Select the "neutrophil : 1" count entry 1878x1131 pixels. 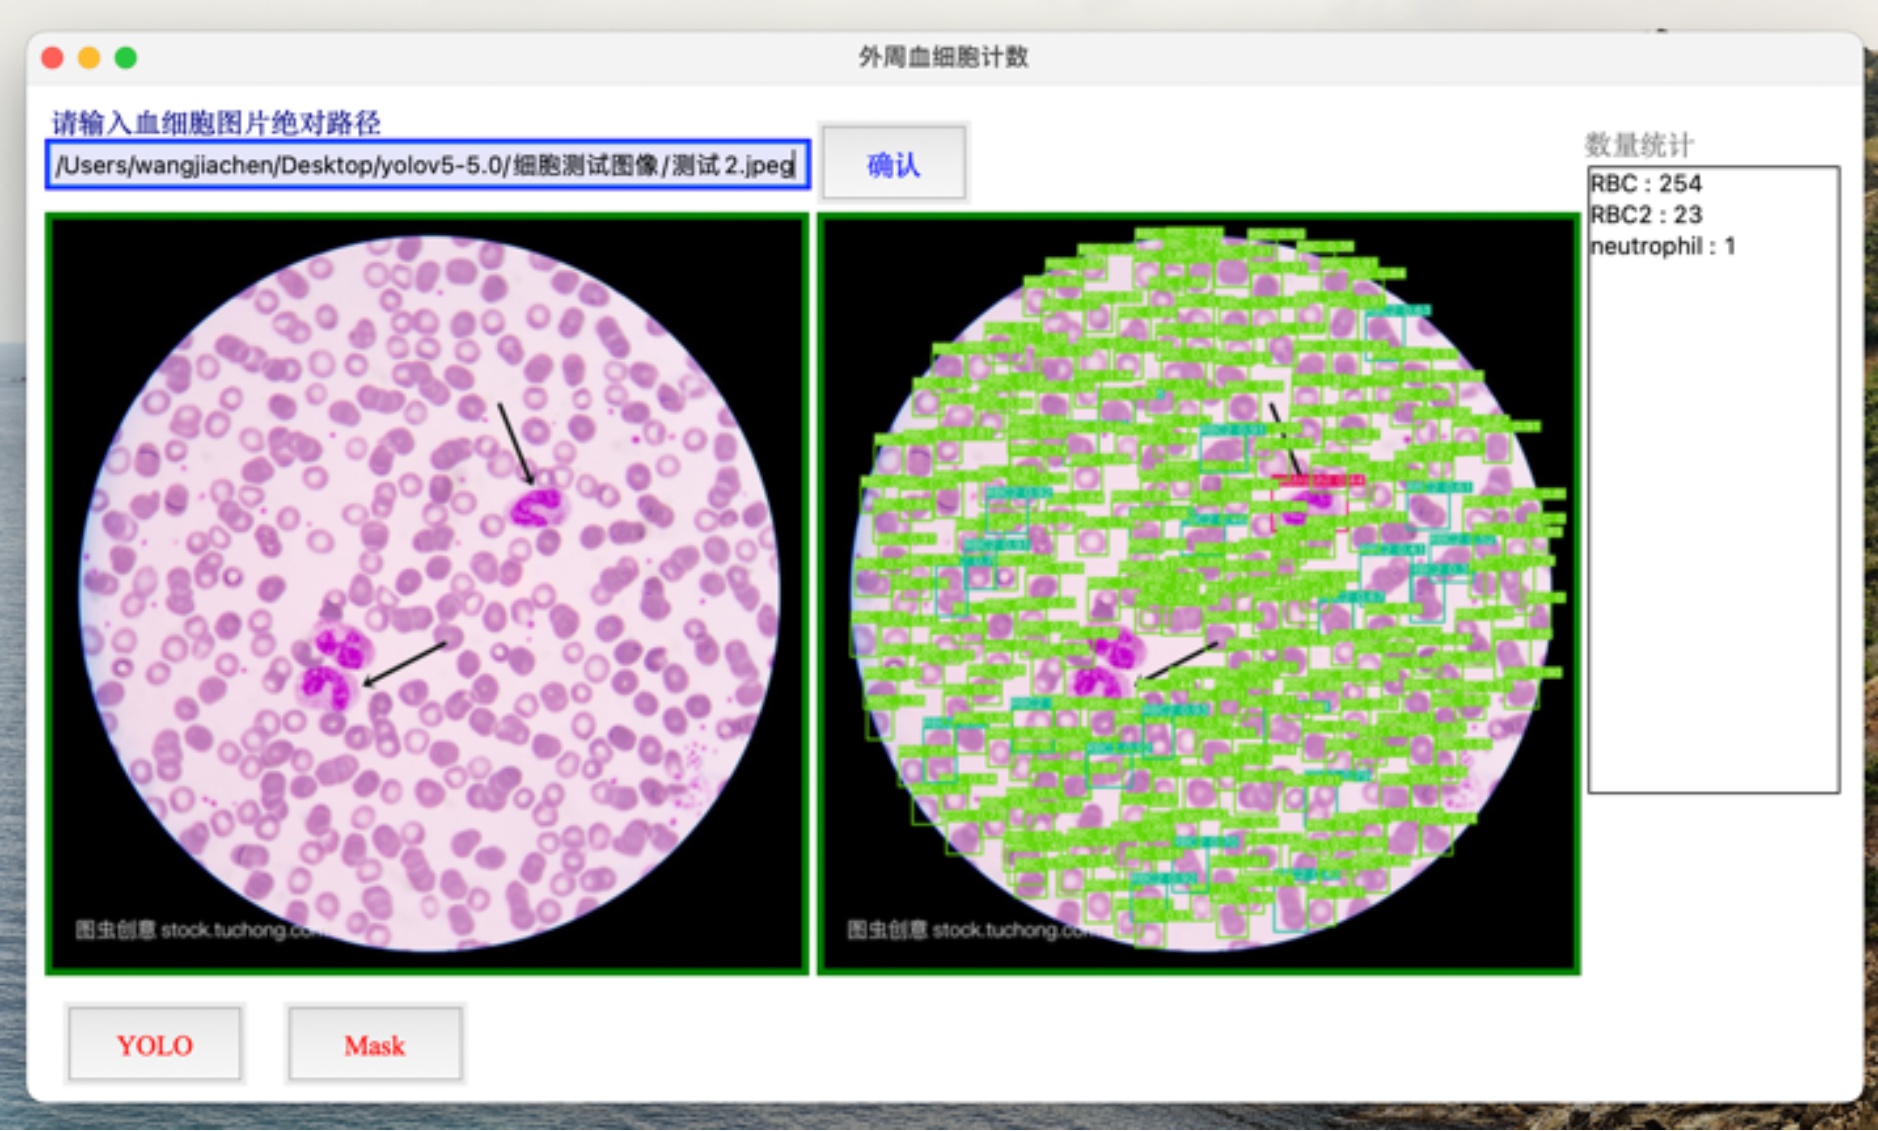coord(1662,246)
